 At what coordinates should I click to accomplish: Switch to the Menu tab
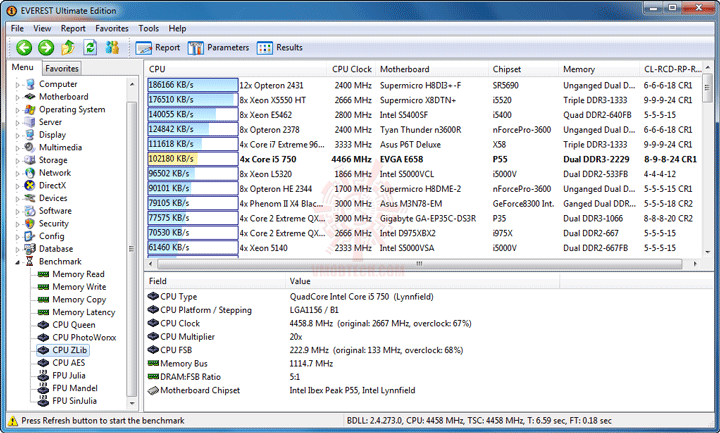[22, 67]
